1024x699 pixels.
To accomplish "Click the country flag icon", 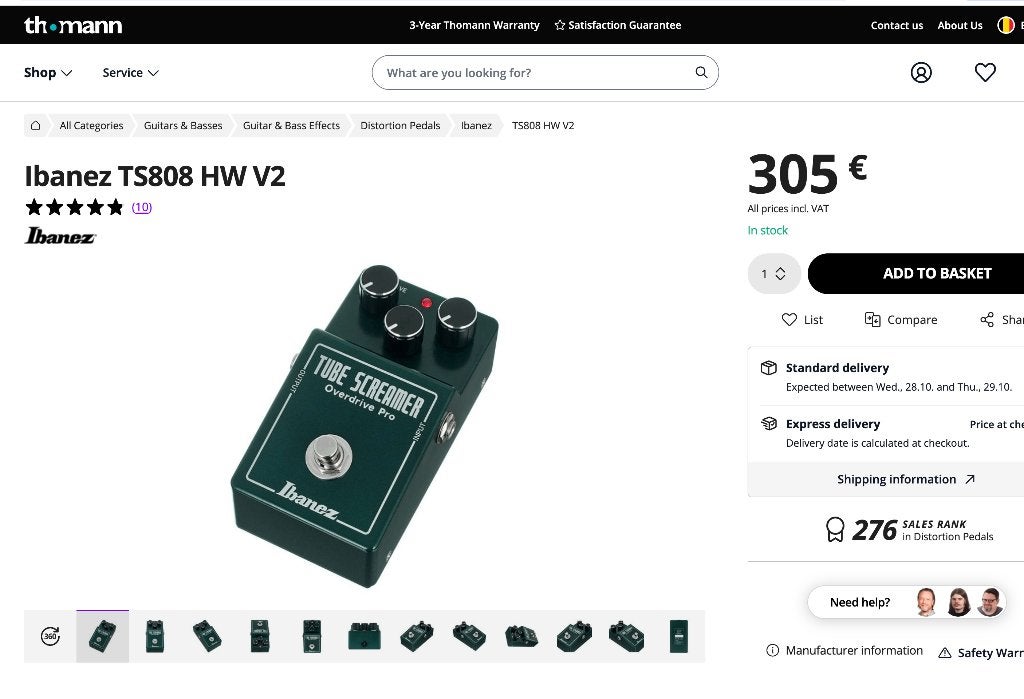I will (1006, 25).
